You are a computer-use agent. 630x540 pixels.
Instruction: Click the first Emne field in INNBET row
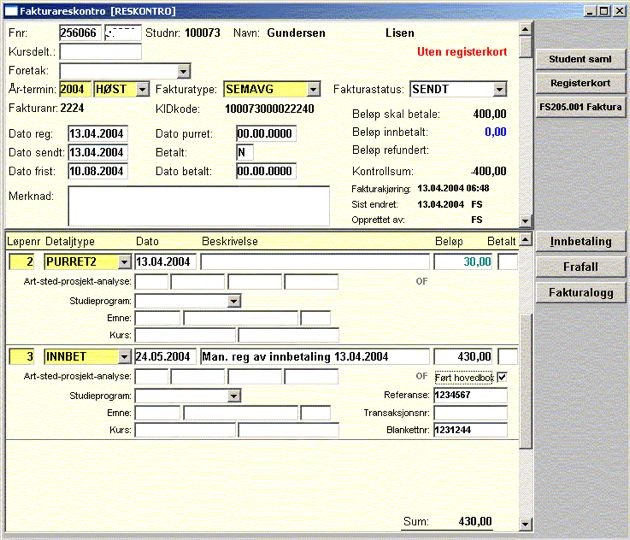(158, 413)
